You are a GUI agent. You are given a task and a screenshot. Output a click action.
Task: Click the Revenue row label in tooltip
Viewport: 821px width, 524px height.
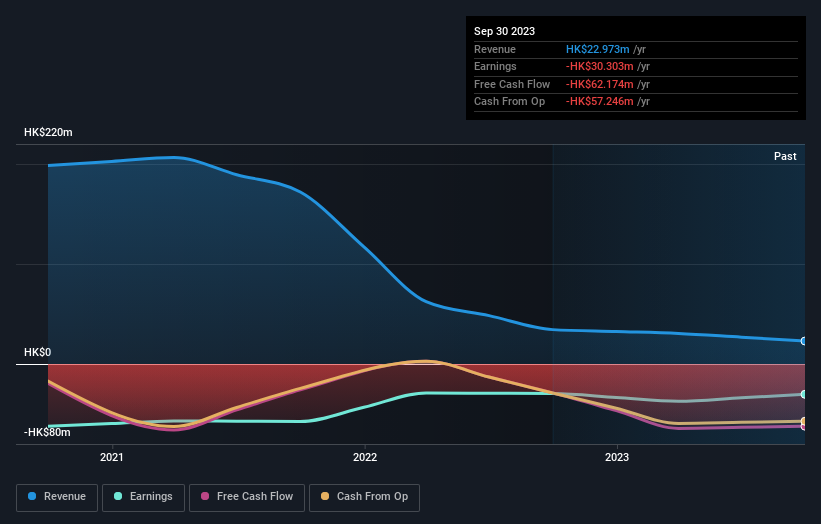[495, 49]
